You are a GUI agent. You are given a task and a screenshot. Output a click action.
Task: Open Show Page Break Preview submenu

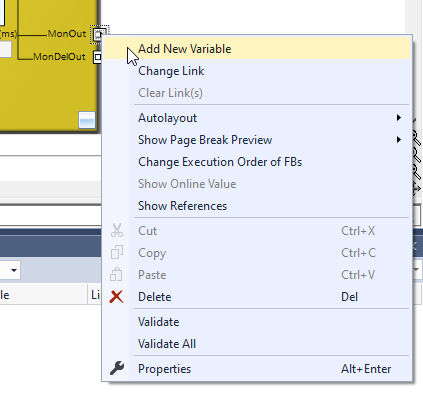pyautogui.click(x=257, y=140)
